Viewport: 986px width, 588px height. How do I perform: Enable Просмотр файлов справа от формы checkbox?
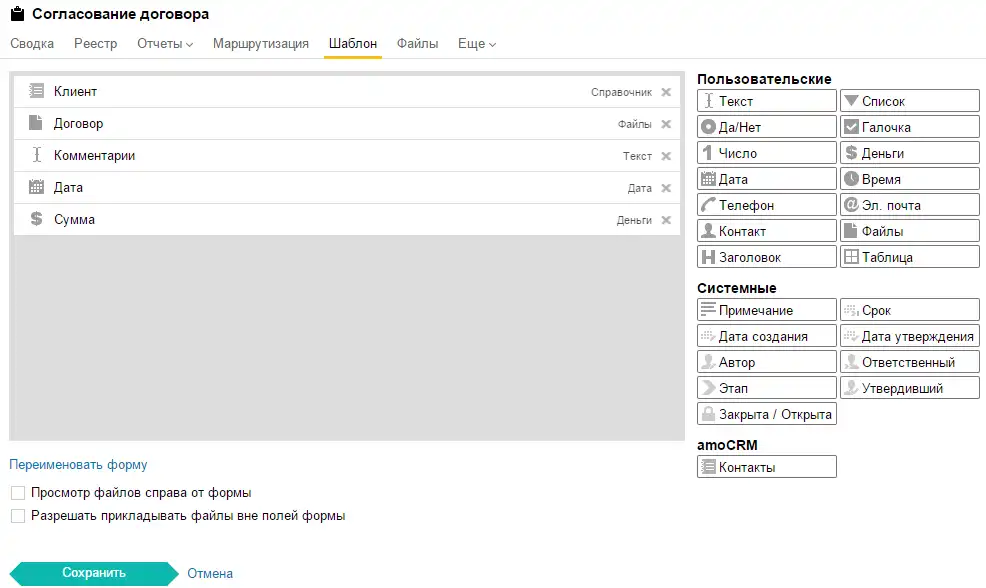coord(18,493)
